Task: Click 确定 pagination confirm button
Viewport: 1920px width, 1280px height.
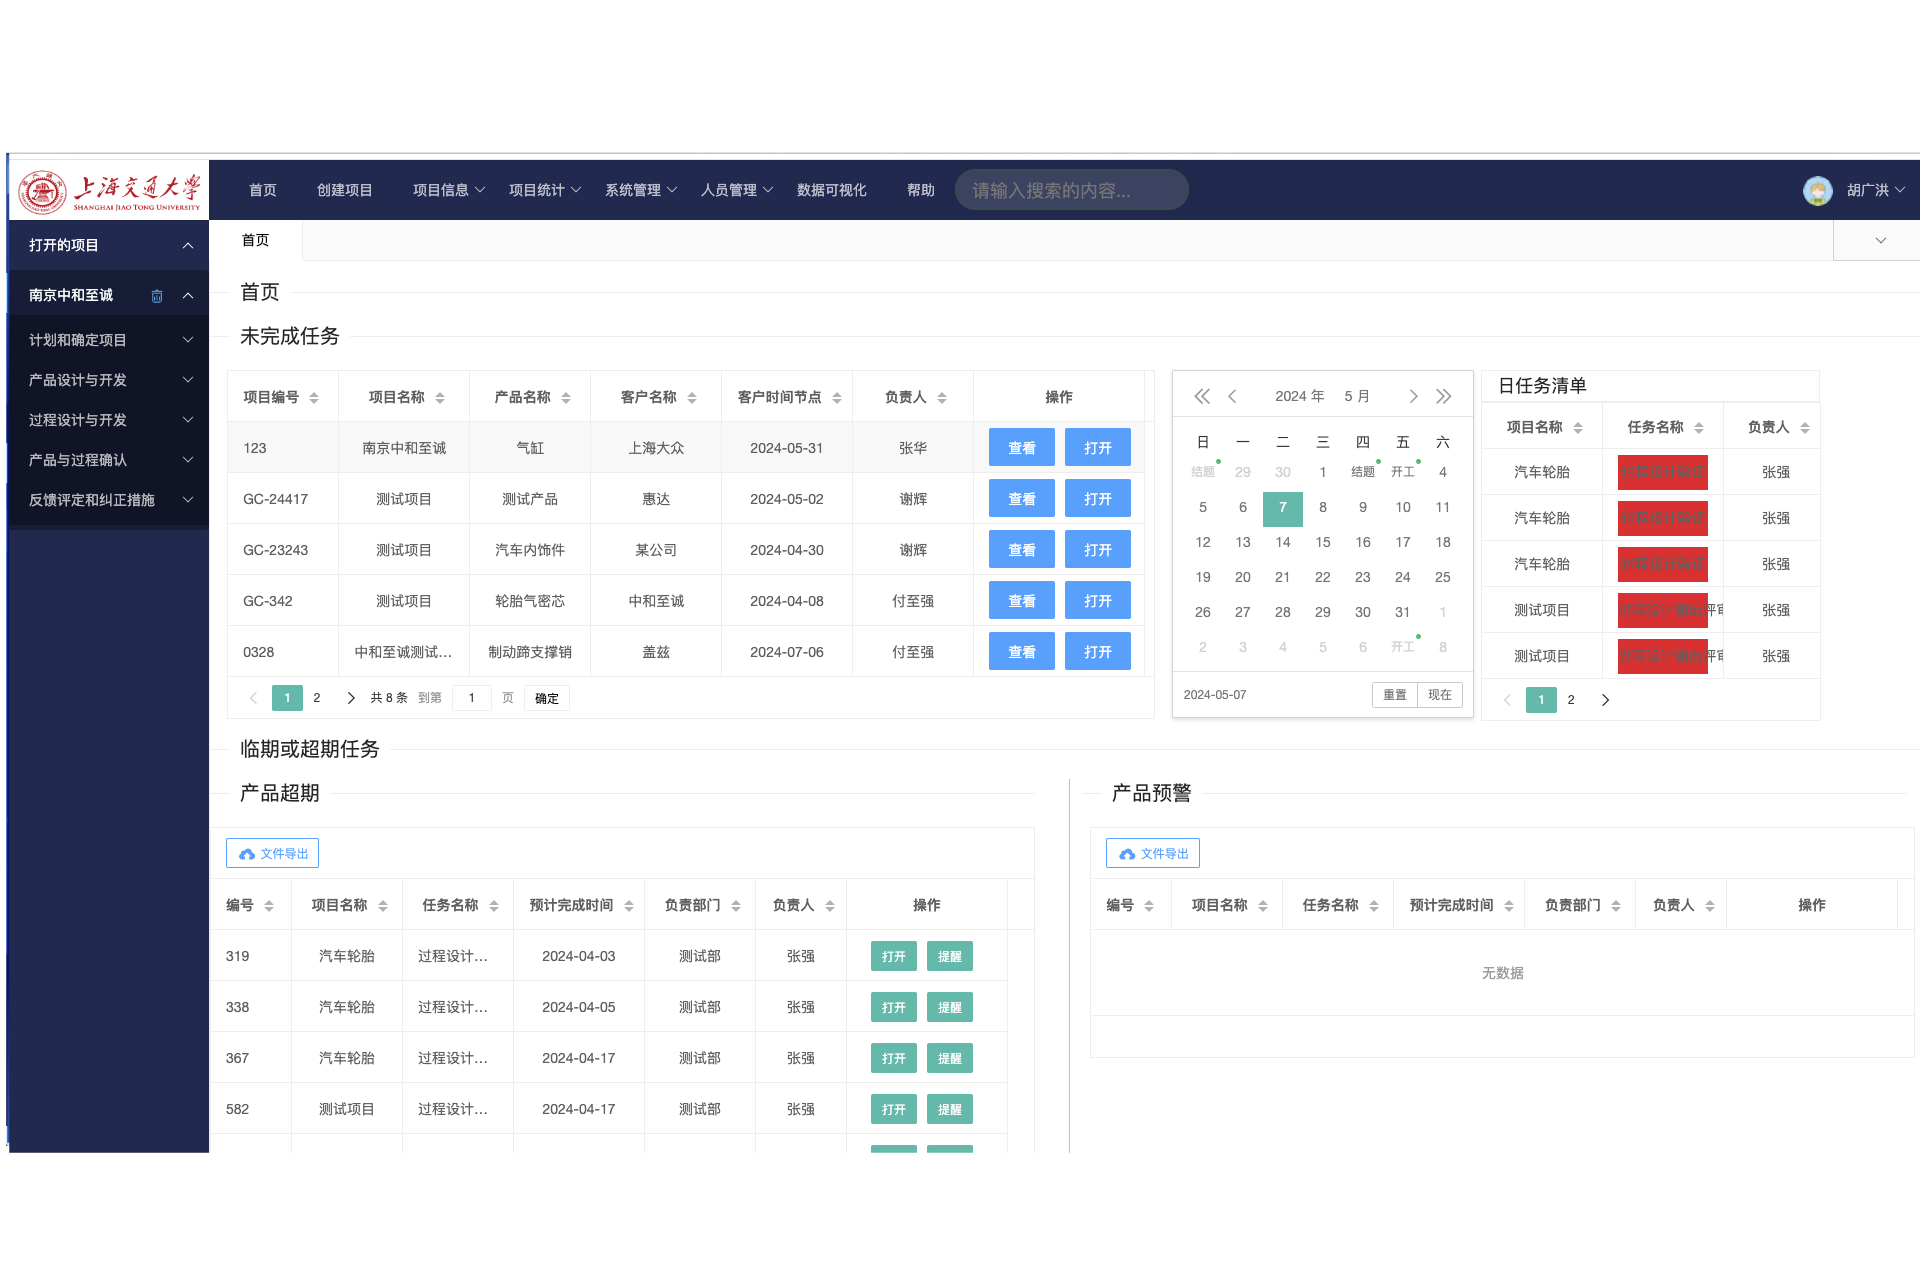Action: [547, 698]
